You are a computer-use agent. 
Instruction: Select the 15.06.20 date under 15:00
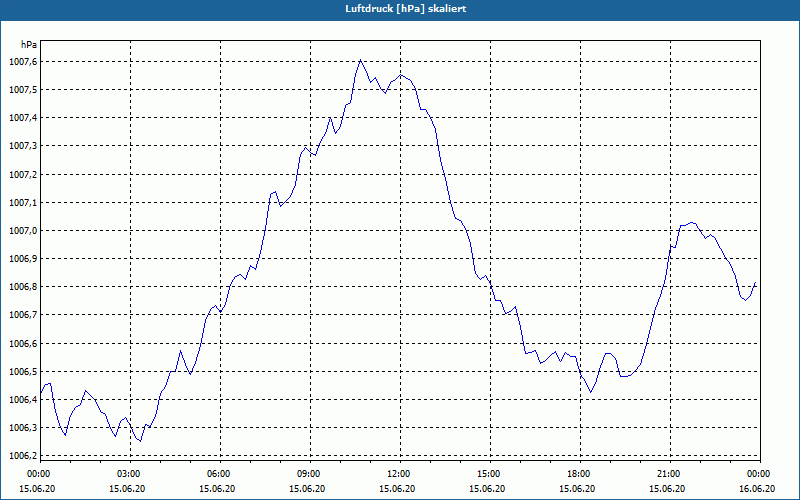click(x=487, y=488)
